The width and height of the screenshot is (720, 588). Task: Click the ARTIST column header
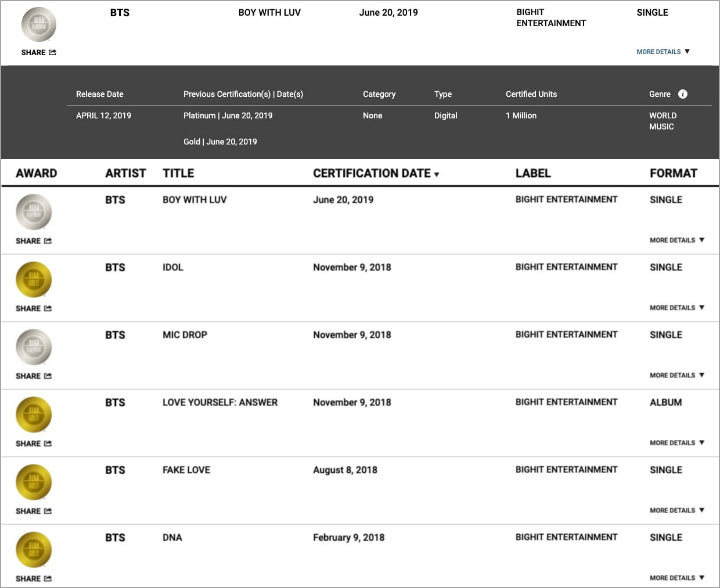125,173
